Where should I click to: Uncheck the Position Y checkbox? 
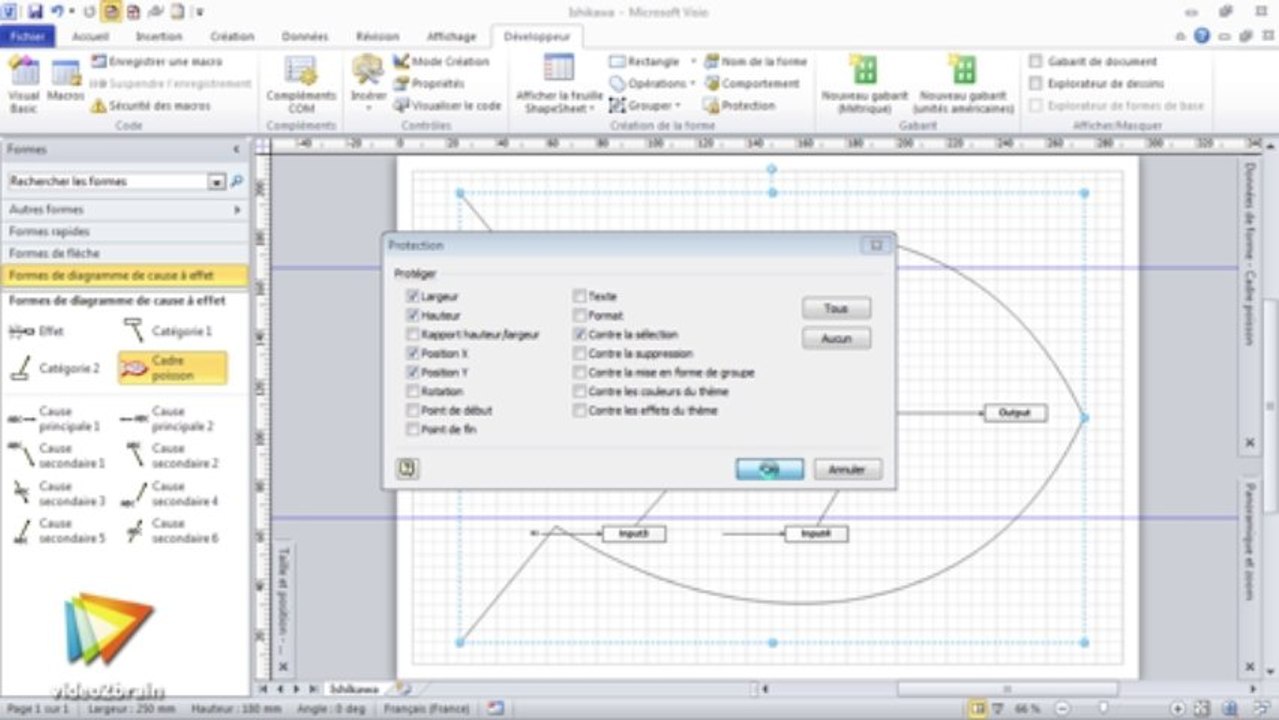coord(412,372)
